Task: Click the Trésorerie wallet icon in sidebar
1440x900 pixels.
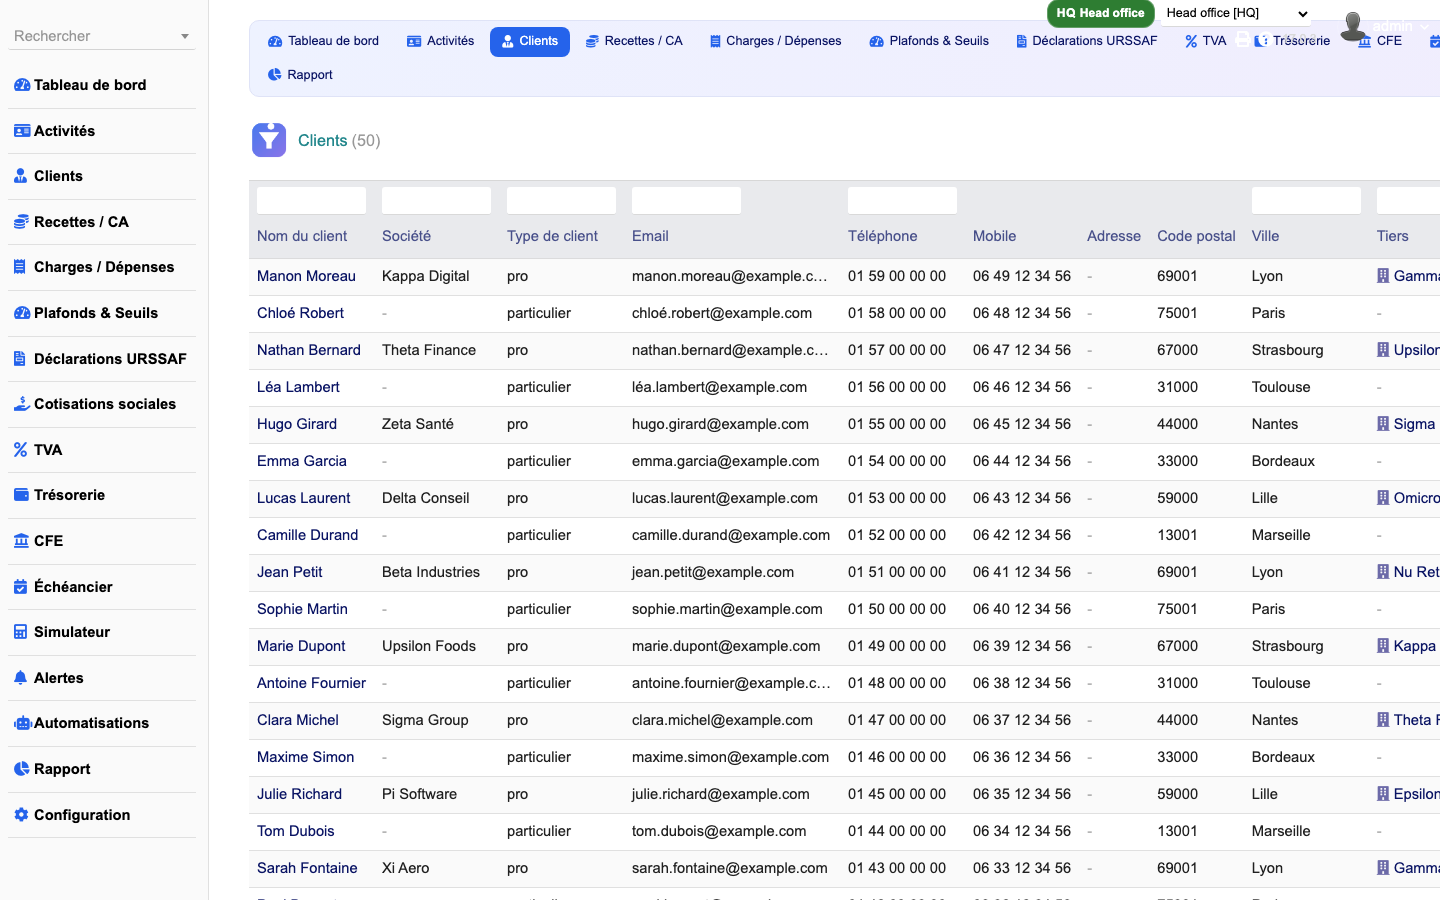Action: coord(21,495)
